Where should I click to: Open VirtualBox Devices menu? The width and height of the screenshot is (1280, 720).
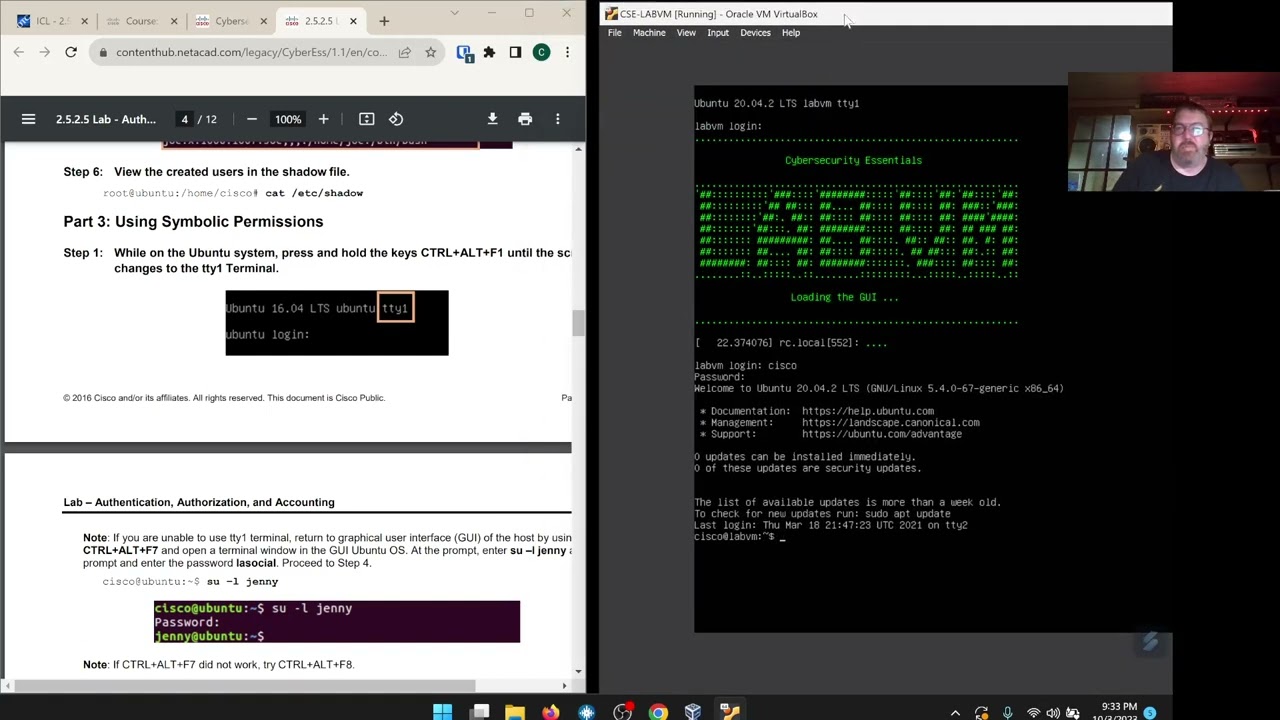coord(755,33)
